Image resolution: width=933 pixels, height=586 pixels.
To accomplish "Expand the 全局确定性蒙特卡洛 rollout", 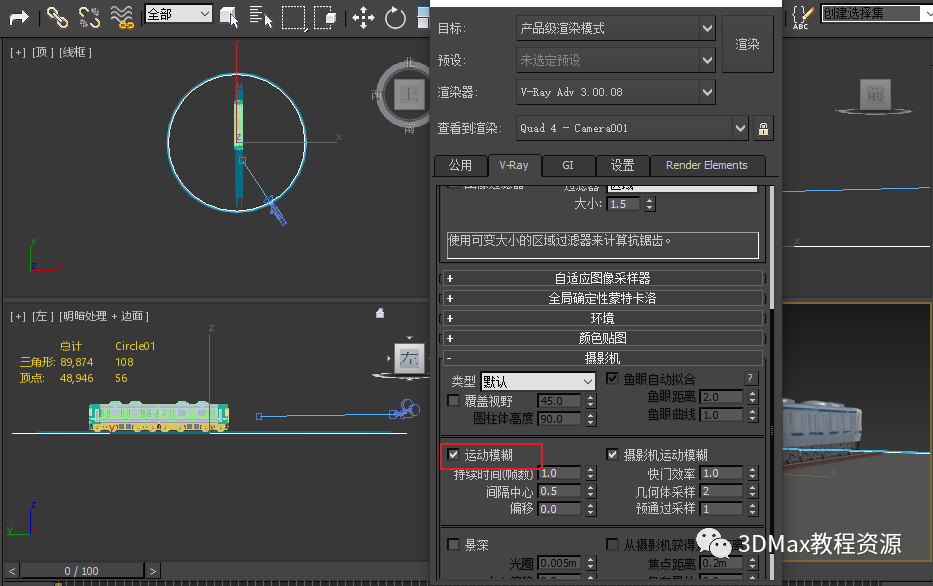I will [603, 298].
